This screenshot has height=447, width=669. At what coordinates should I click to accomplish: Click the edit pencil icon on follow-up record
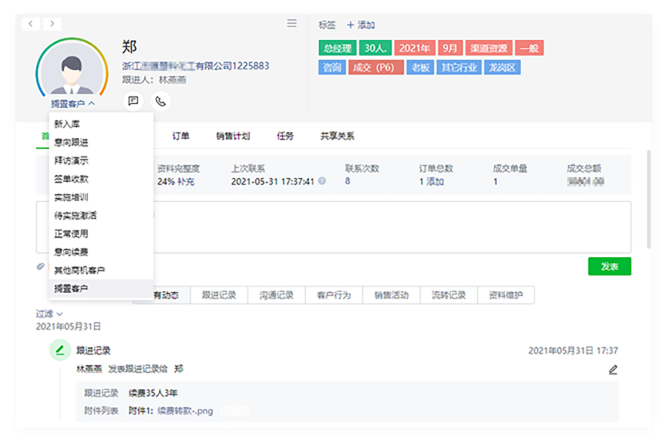(x=613, y=369)
